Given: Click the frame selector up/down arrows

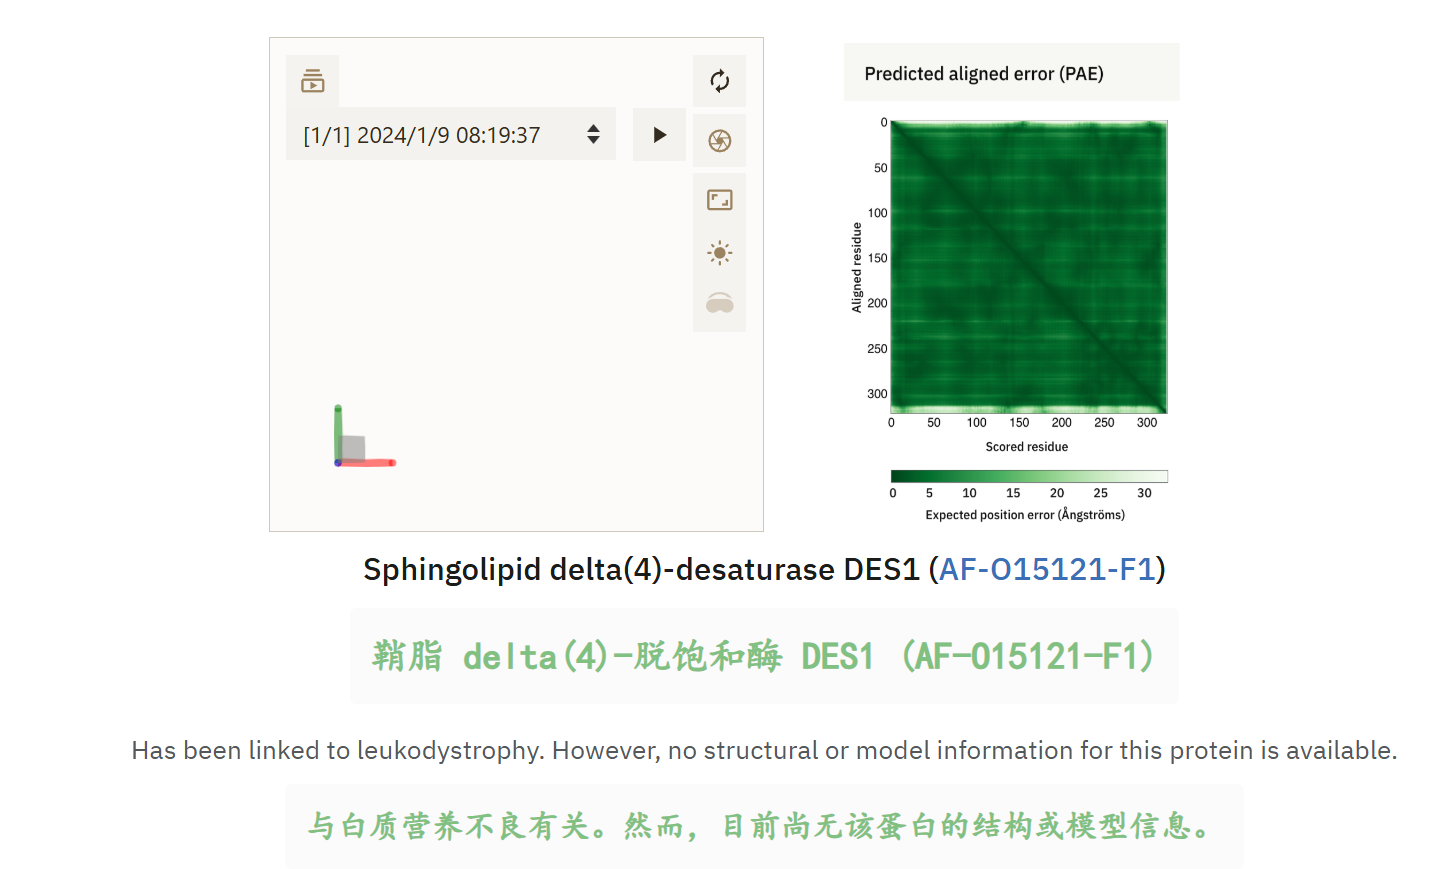Looking at the screenshot, I should pos(593,135).
